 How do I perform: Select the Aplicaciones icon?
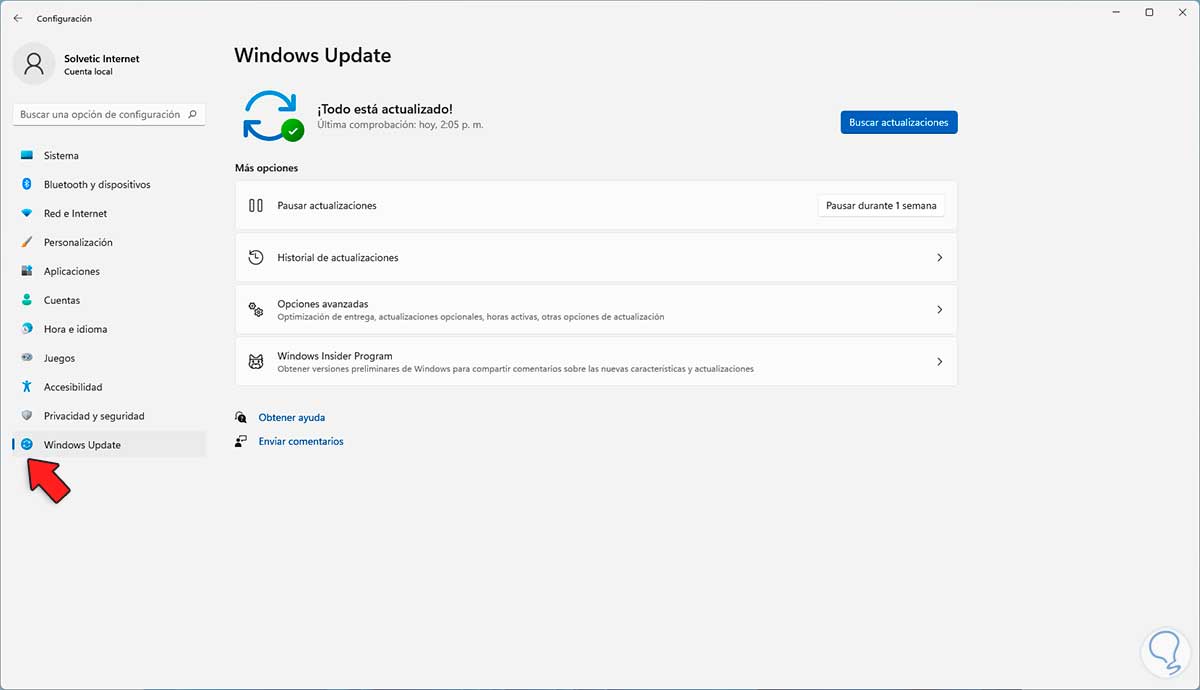coord(26,272)
